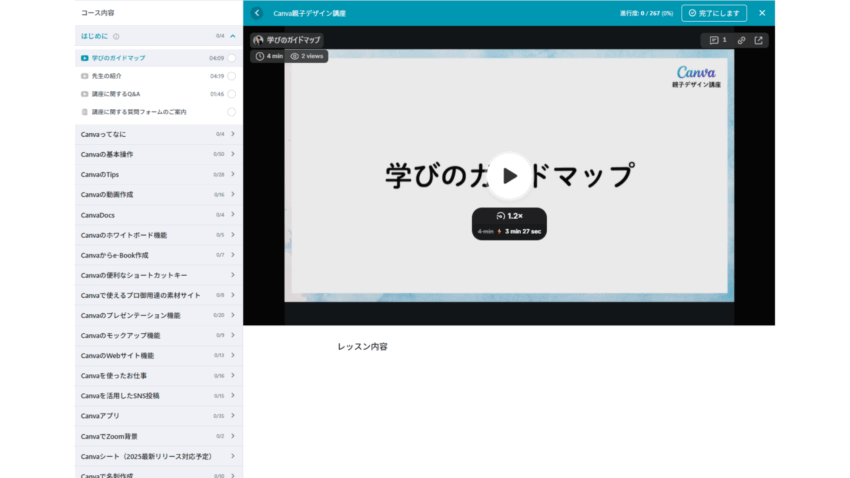Click the 2 views eye badge
Screen dimensions: 850x478
click(307, 56)
